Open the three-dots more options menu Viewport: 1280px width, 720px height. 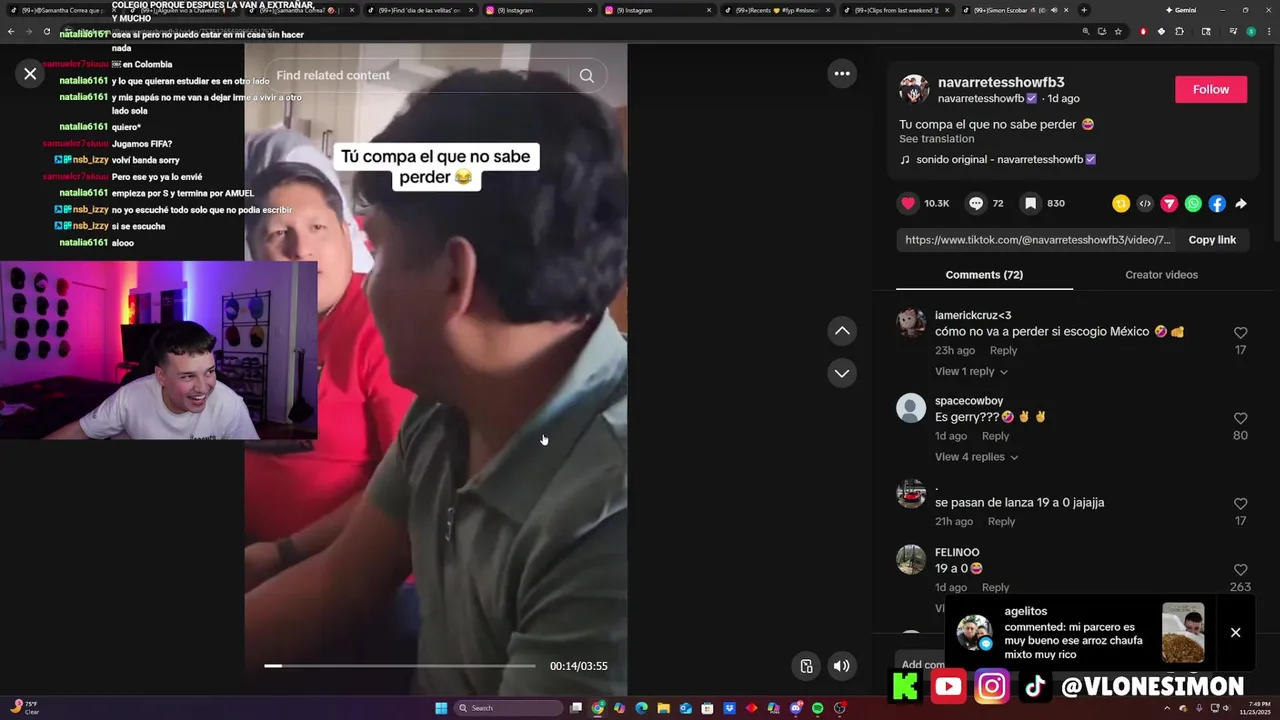[x=842, y=73]
